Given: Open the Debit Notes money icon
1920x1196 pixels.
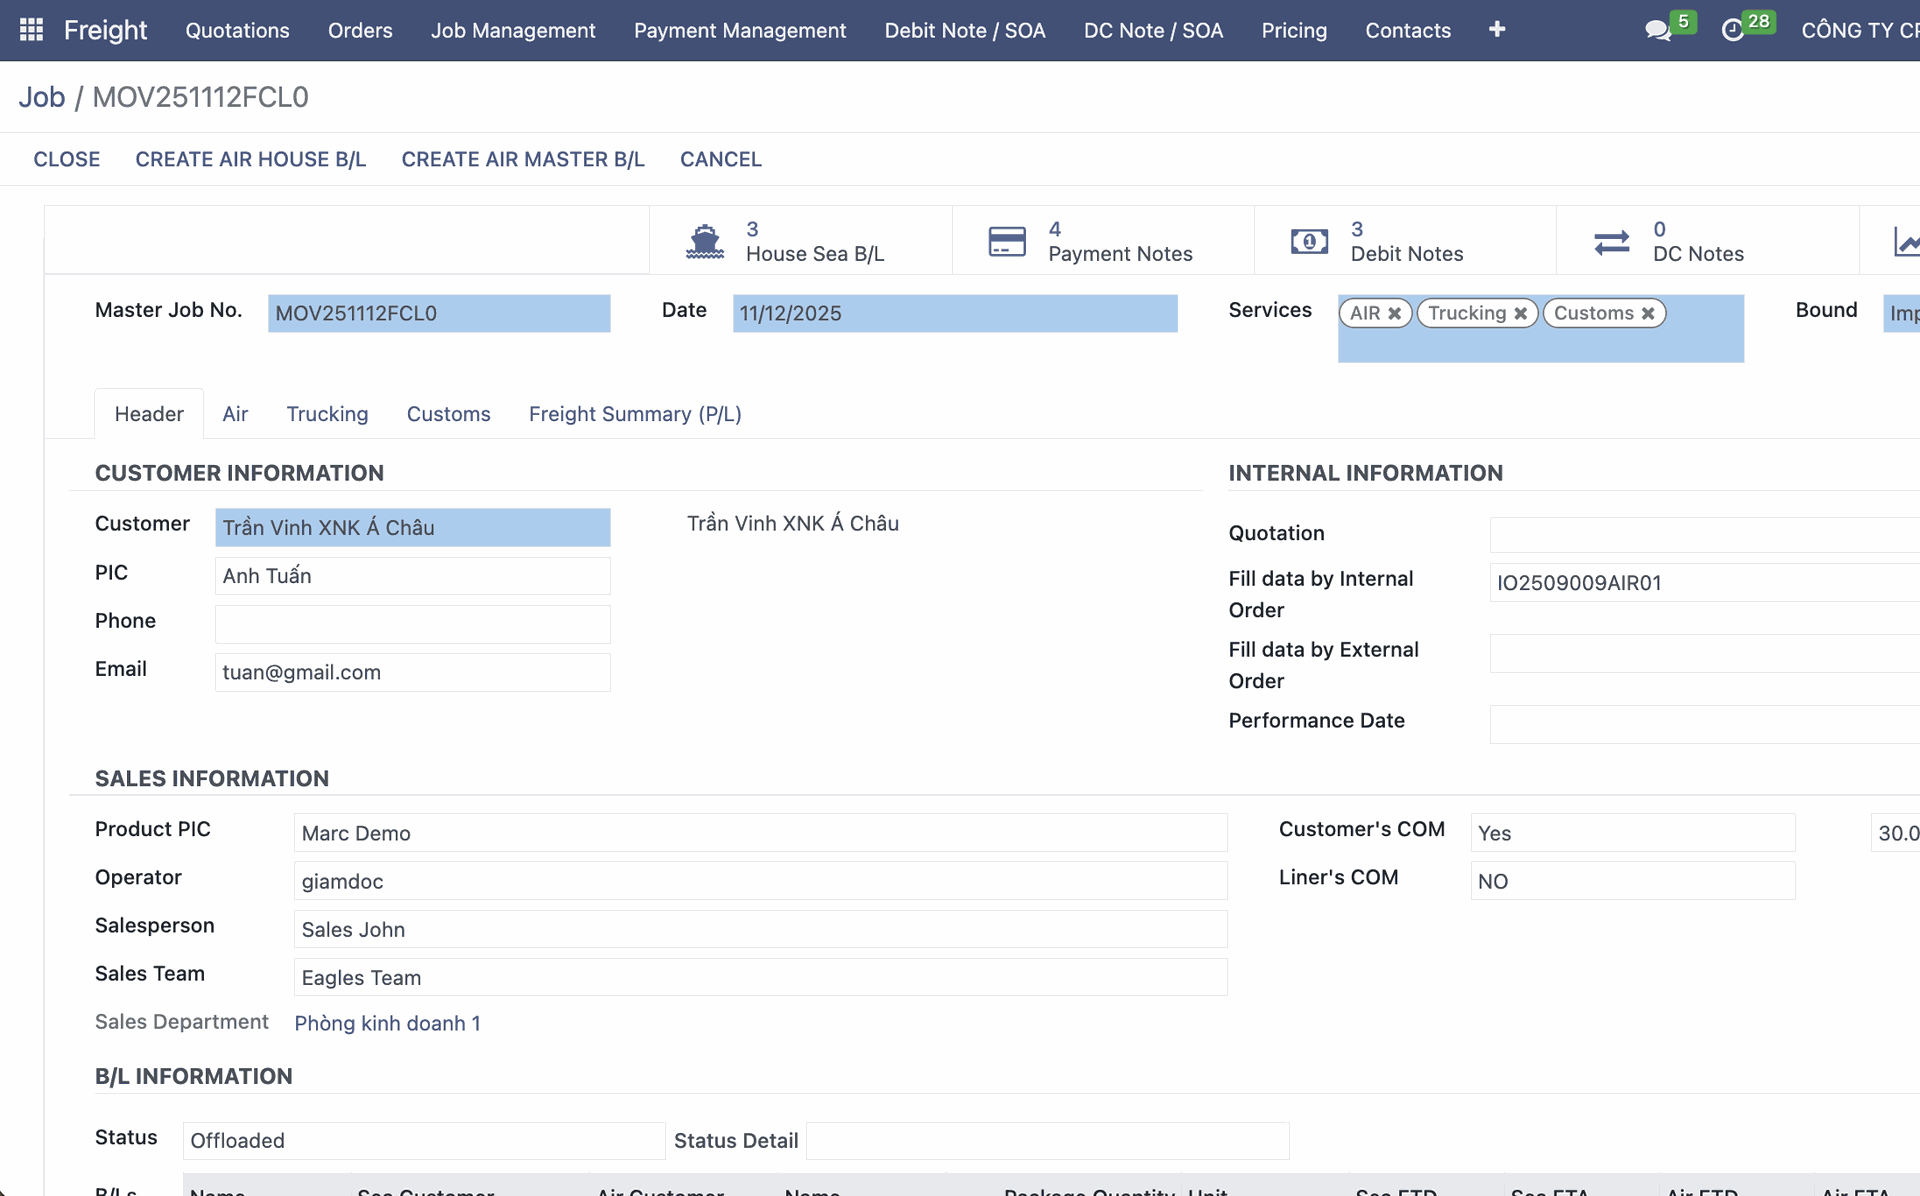Looking at the screenshot, I should point(1309,241).
